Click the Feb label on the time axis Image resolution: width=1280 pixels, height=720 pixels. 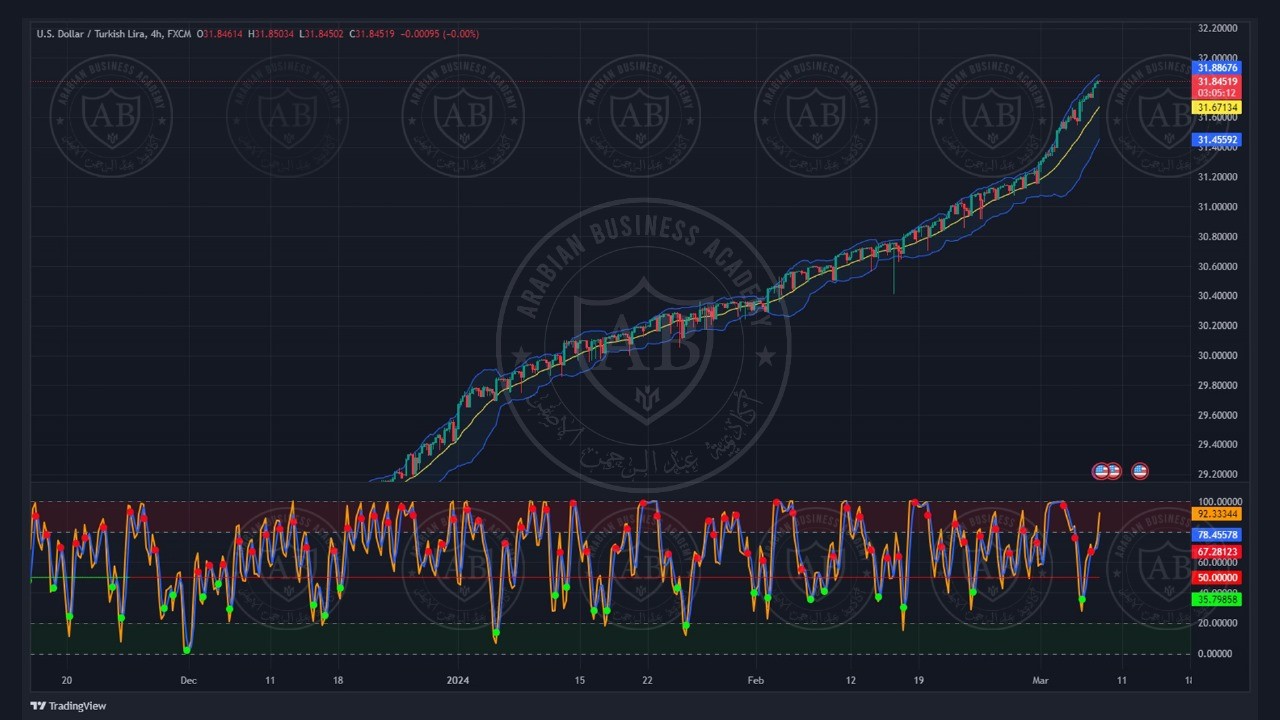coord(755,681)
